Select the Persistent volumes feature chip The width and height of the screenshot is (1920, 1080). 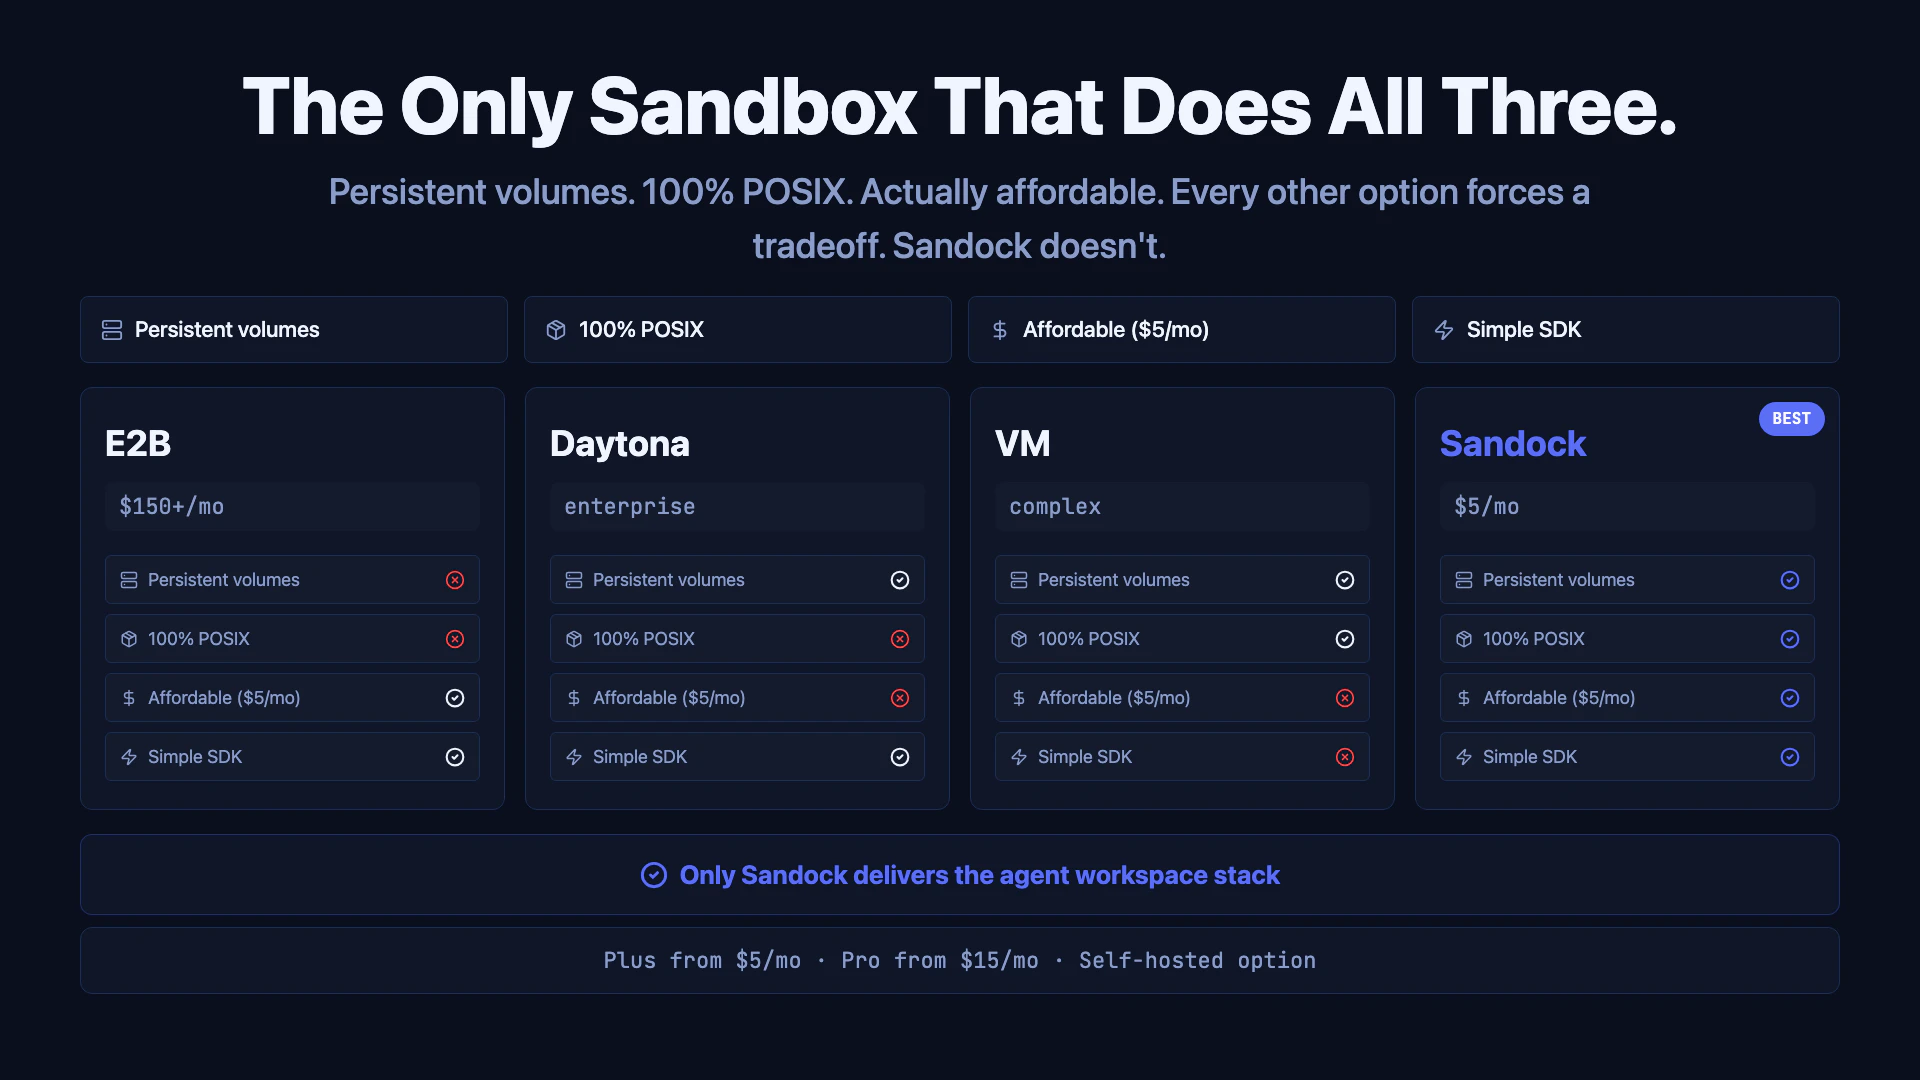(293, 329)
